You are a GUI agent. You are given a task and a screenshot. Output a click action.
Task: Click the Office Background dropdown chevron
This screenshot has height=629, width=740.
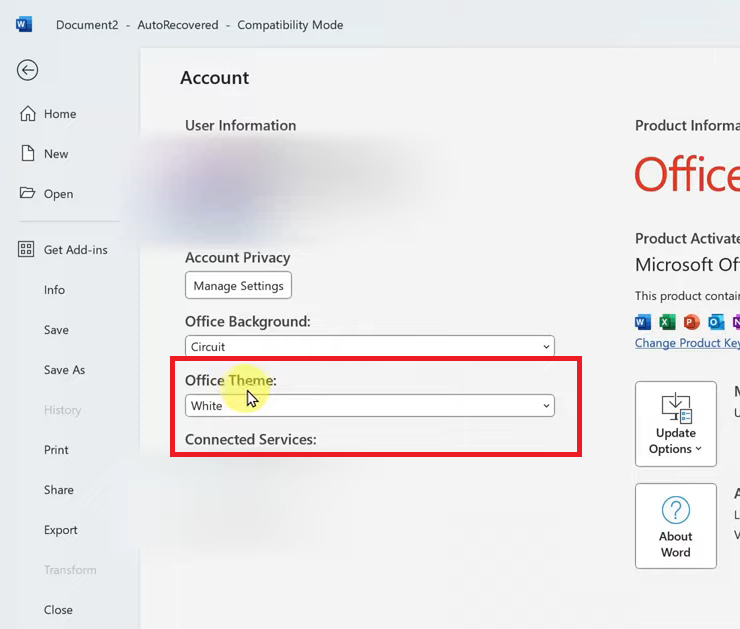click(x=546, y=347)
